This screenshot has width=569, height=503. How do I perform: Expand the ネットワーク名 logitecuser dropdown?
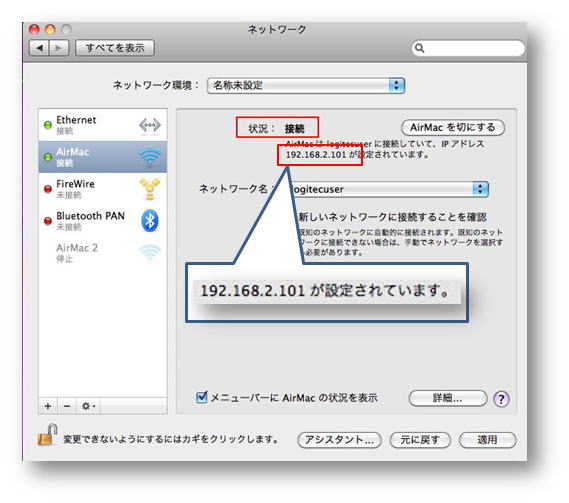point(389,189)
